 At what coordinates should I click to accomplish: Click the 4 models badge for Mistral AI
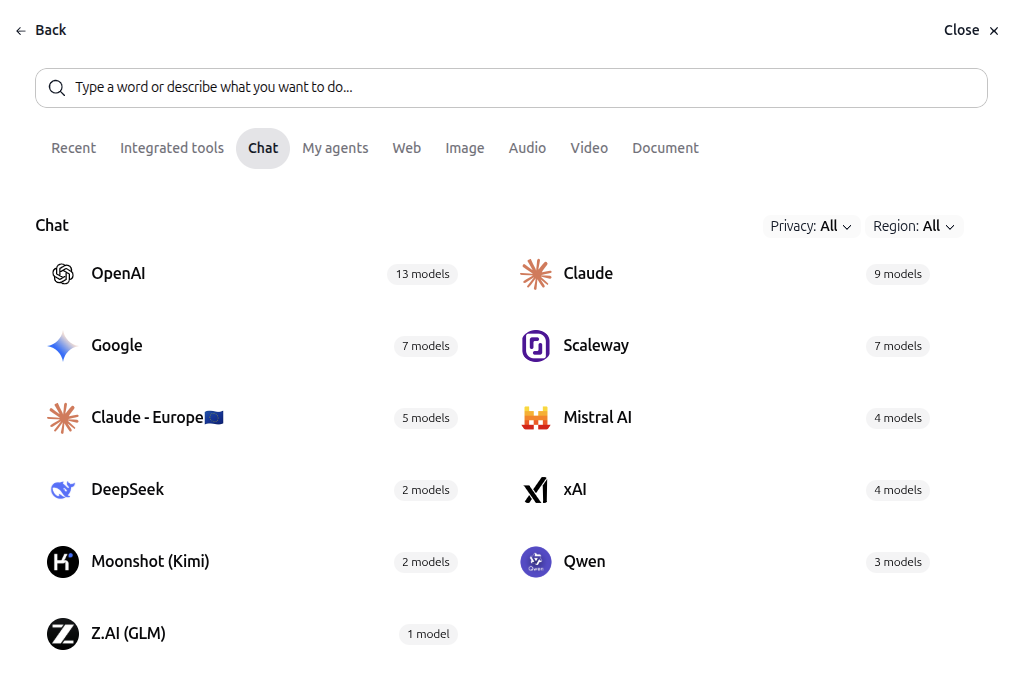pos(898,418)
